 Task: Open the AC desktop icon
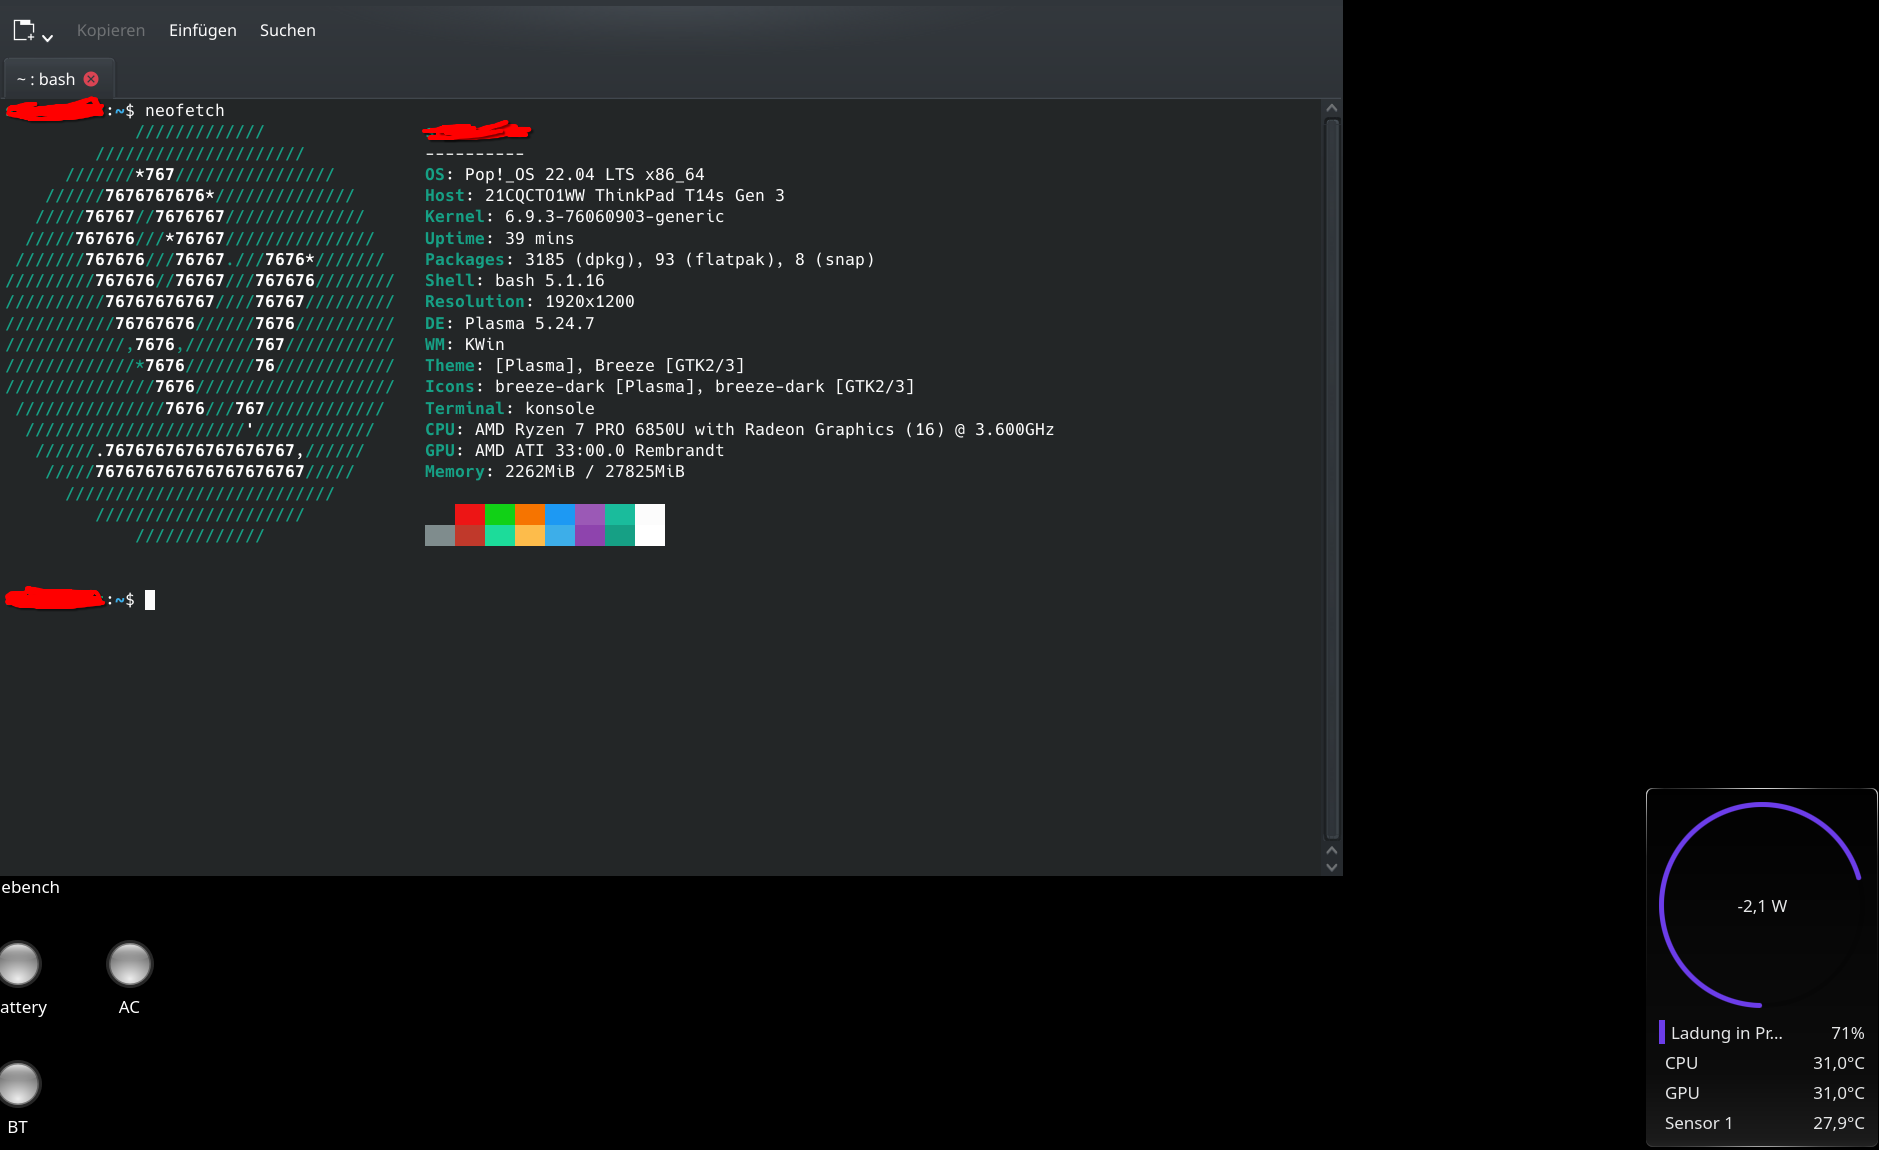pyautogui.click(x=129, y=979)
